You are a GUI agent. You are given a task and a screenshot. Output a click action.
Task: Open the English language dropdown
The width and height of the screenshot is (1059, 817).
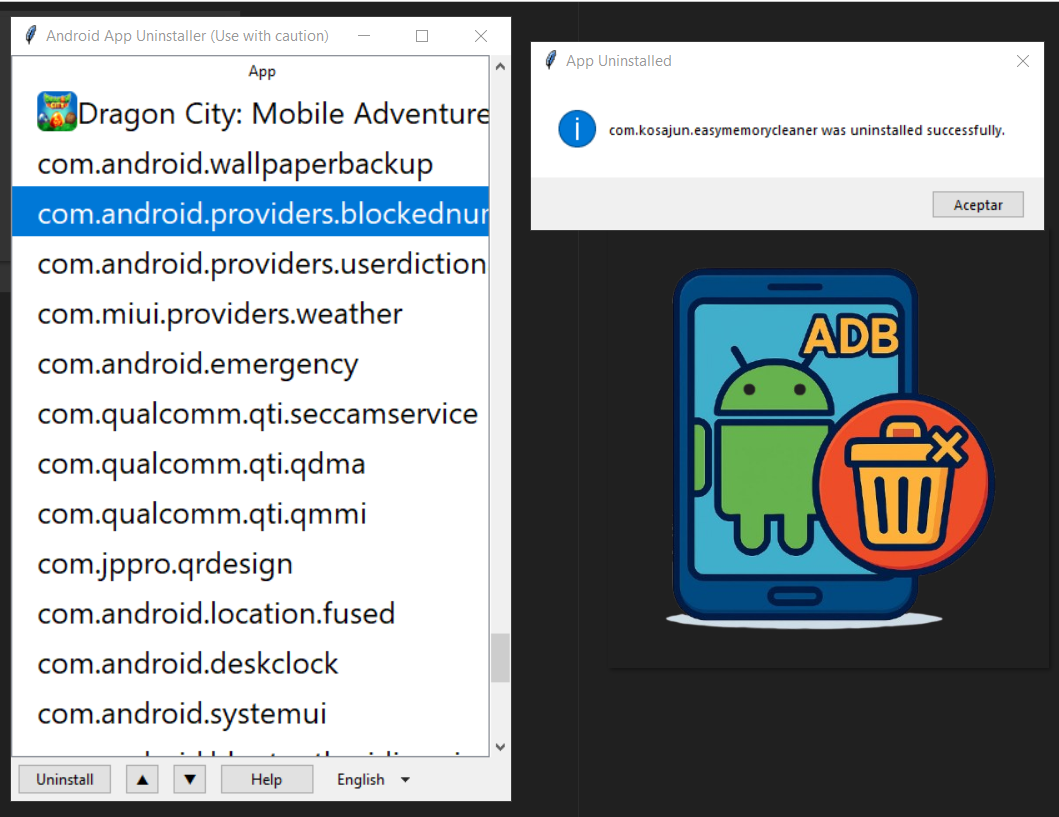coord(373,779)
